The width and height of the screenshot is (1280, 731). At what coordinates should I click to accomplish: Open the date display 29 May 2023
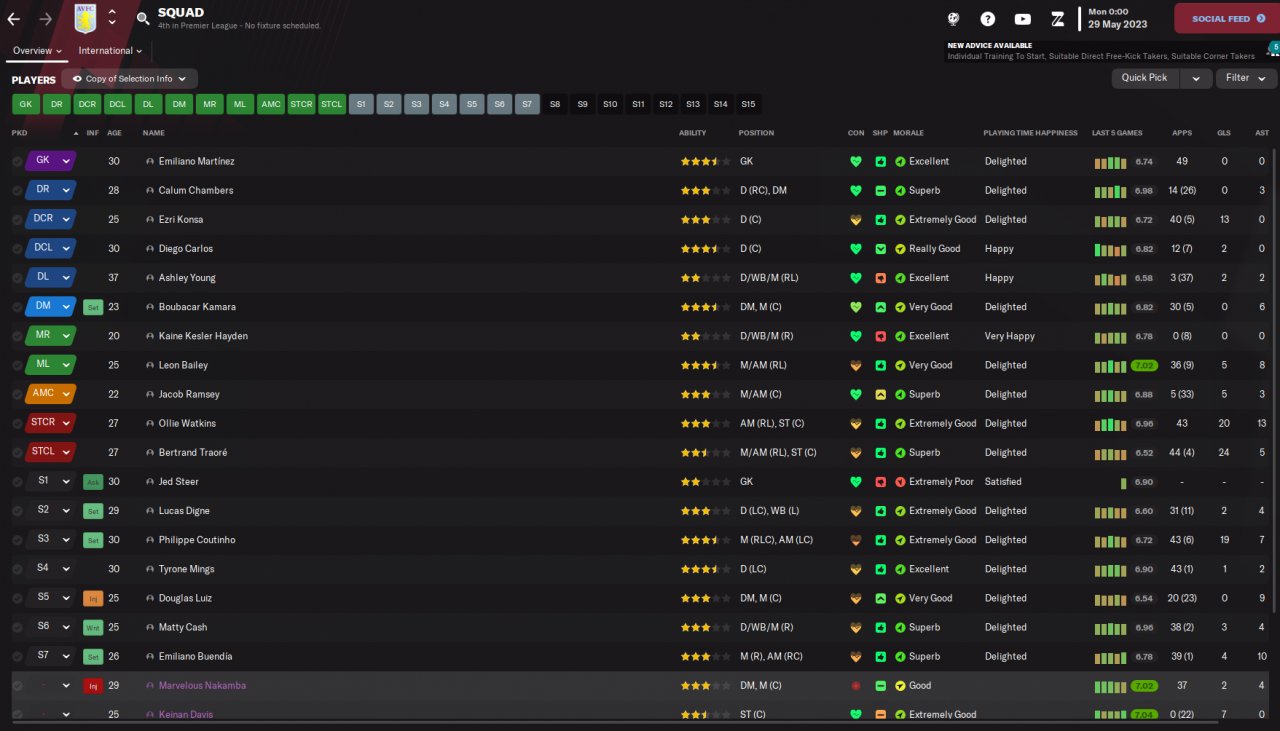click(1118, 24)
